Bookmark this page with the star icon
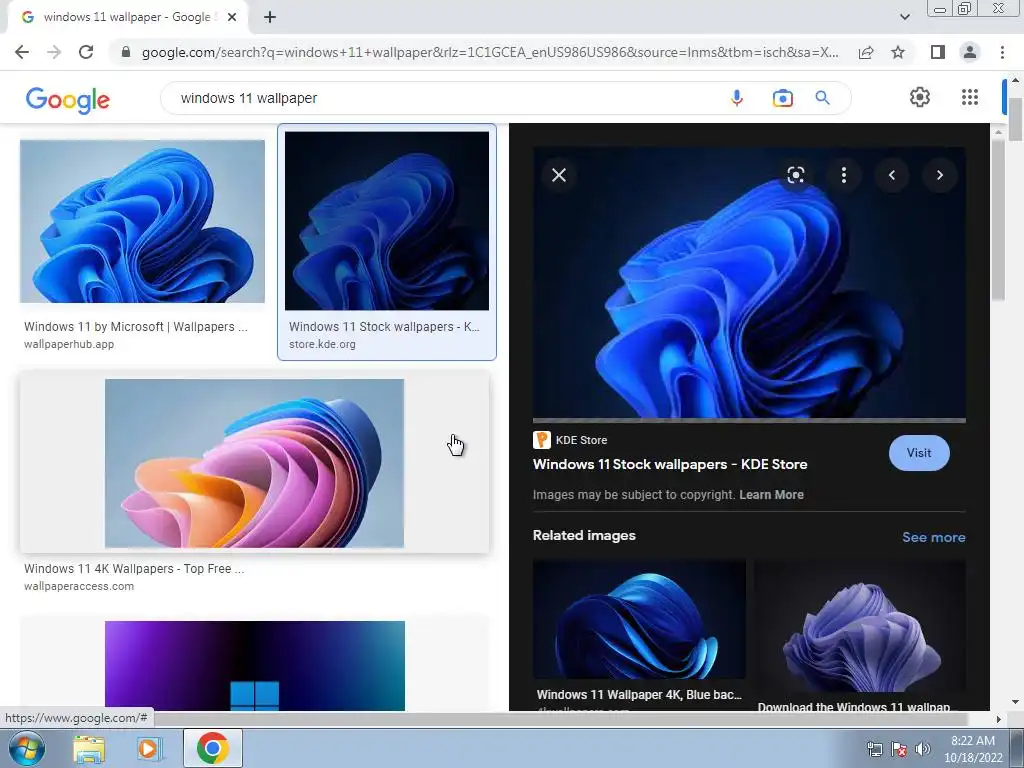The width and height of the screenshot is (1024, 768). [898, 52]
